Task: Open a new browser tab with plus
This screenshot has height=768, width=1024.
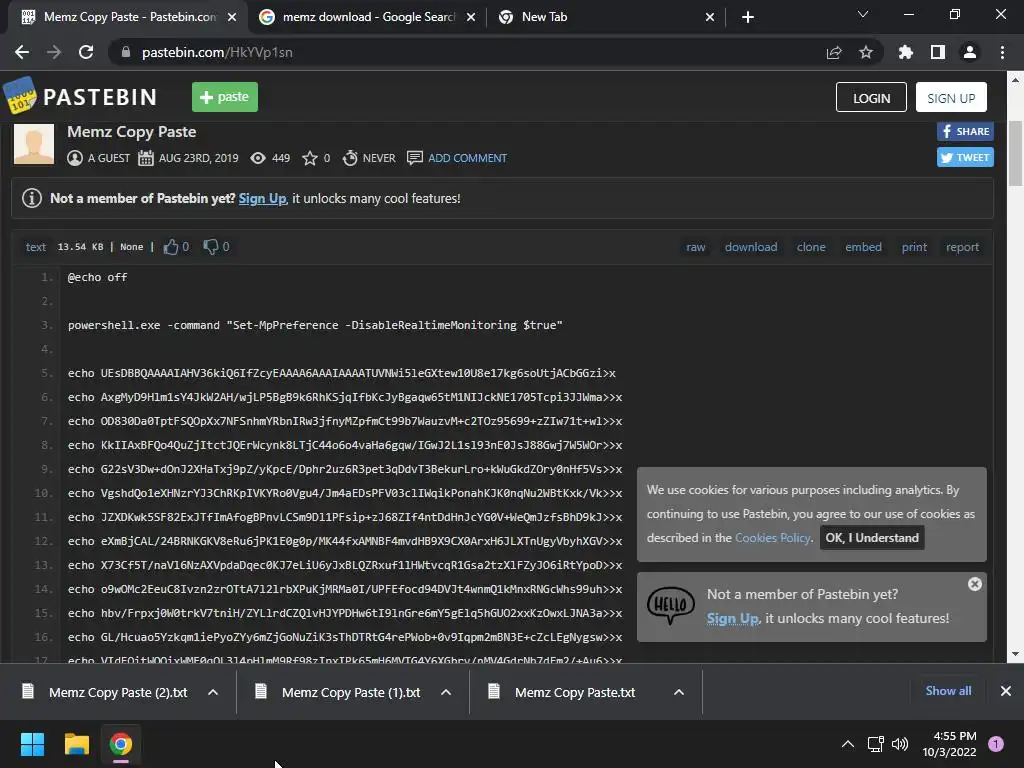Action: click(x=748, y=17)
